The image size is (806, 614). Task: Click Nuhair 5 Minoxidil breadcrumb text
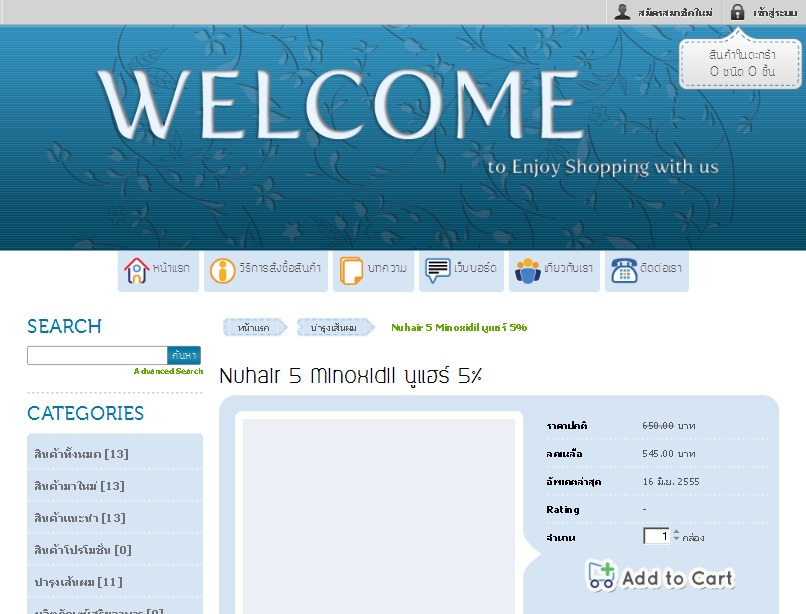coord(459,328)
